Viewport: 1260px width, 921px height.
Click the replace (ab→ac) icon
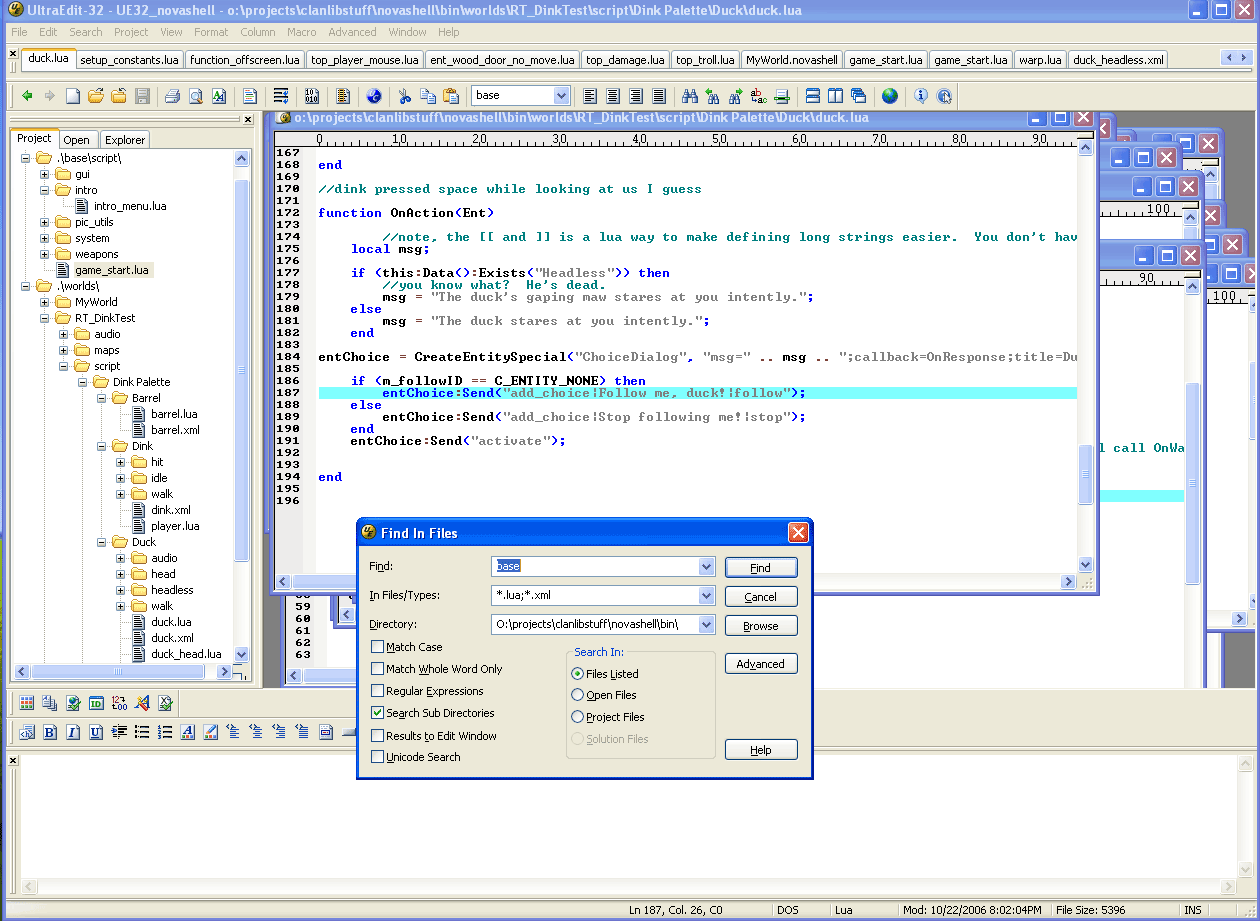click(x=758, y=96)
